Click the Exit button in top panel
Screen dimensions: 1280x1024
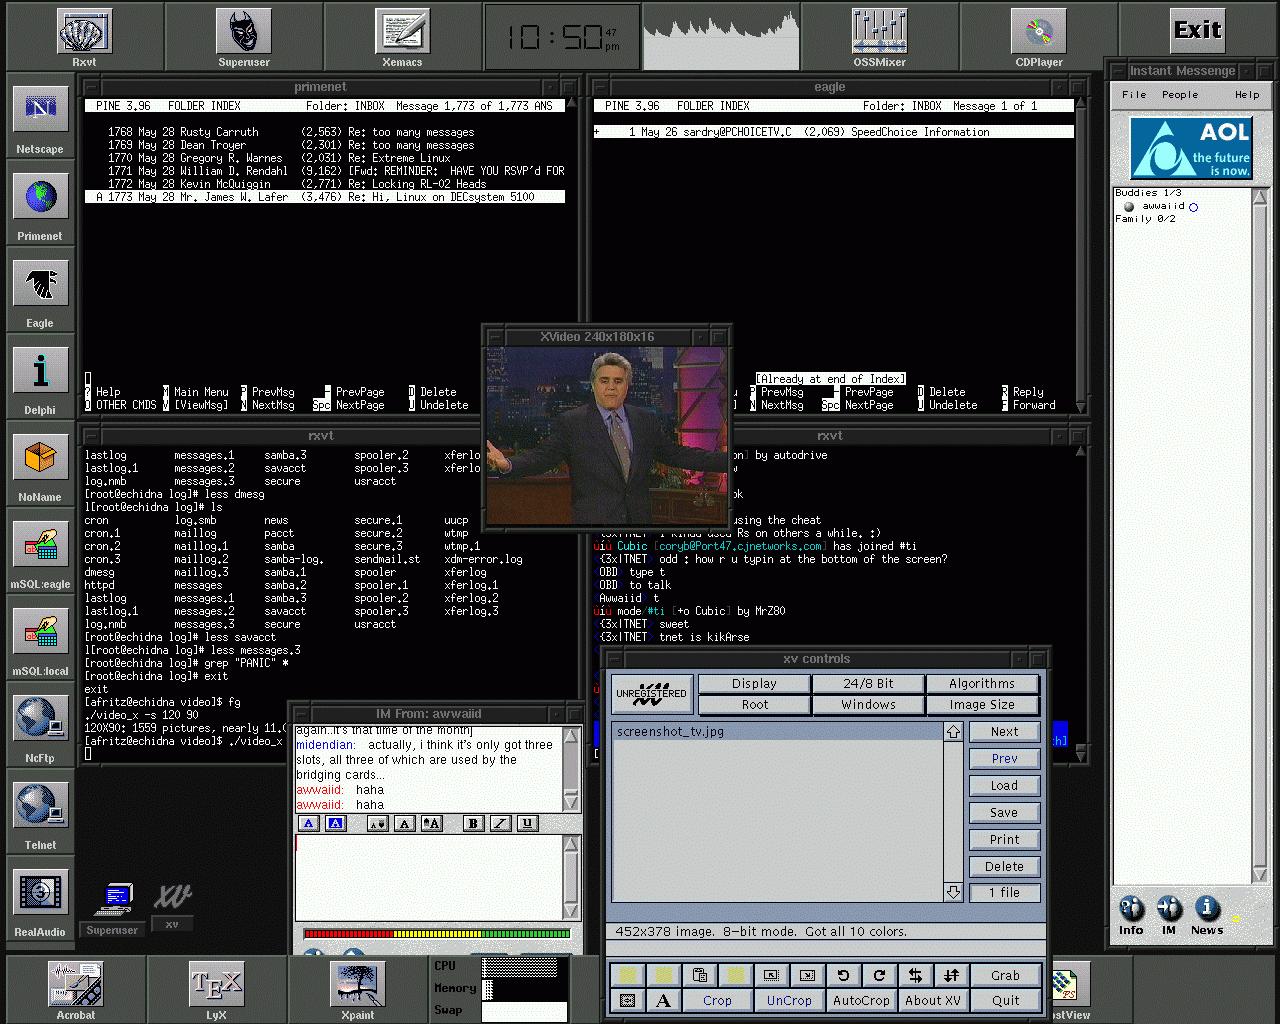click(1197, 30)
